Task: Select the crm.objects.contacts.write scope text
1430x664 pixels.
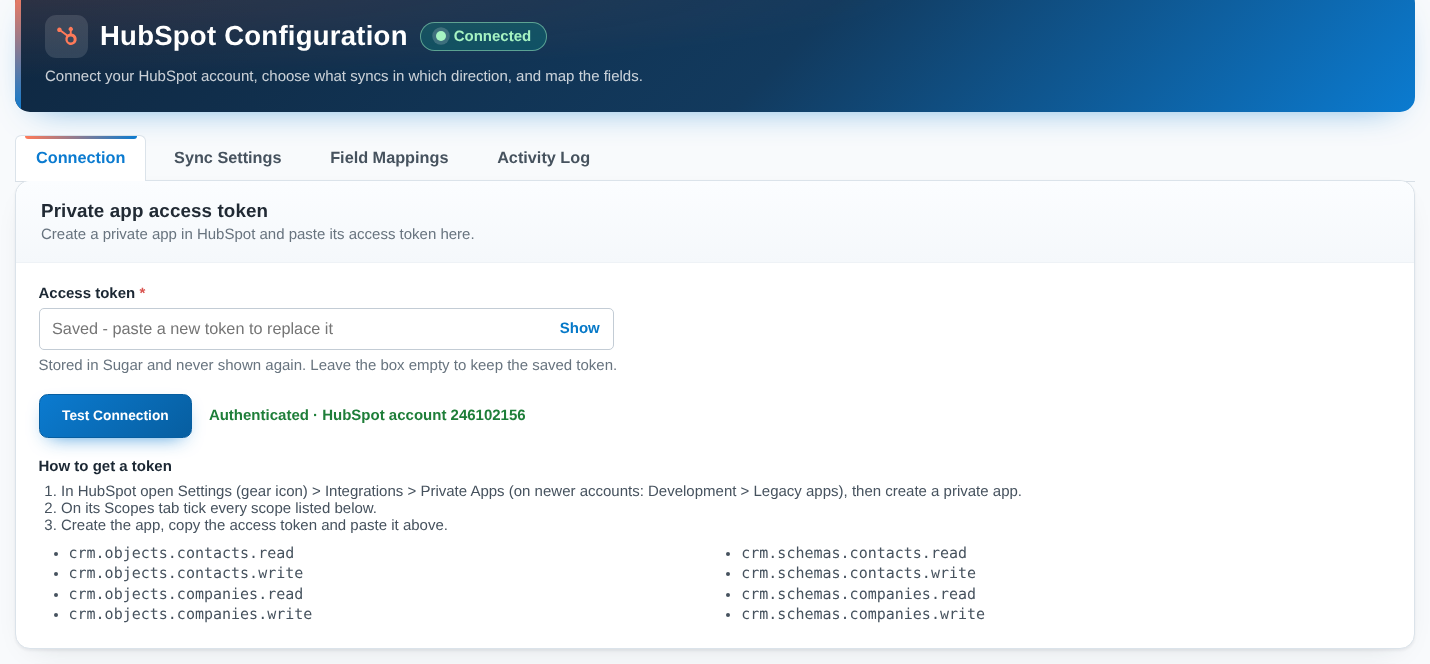Action: (186, 573)
